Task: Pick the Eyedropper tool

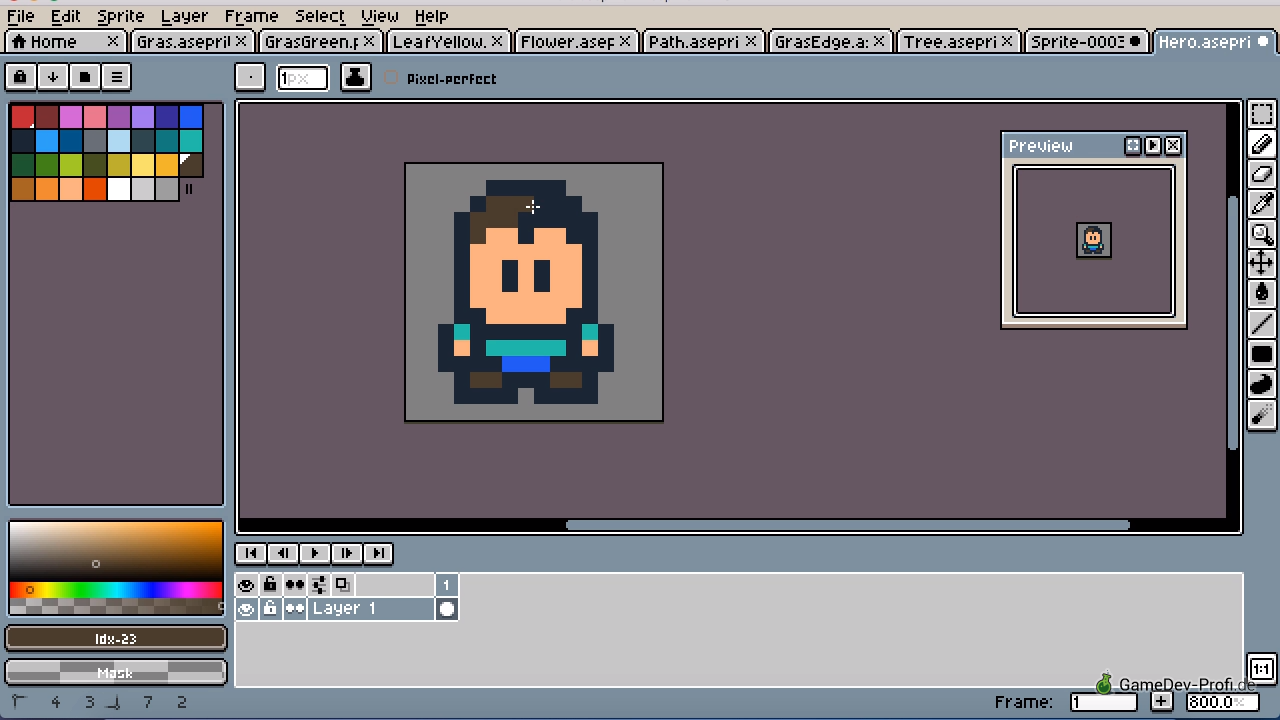Action: (x=1261, y=204)
